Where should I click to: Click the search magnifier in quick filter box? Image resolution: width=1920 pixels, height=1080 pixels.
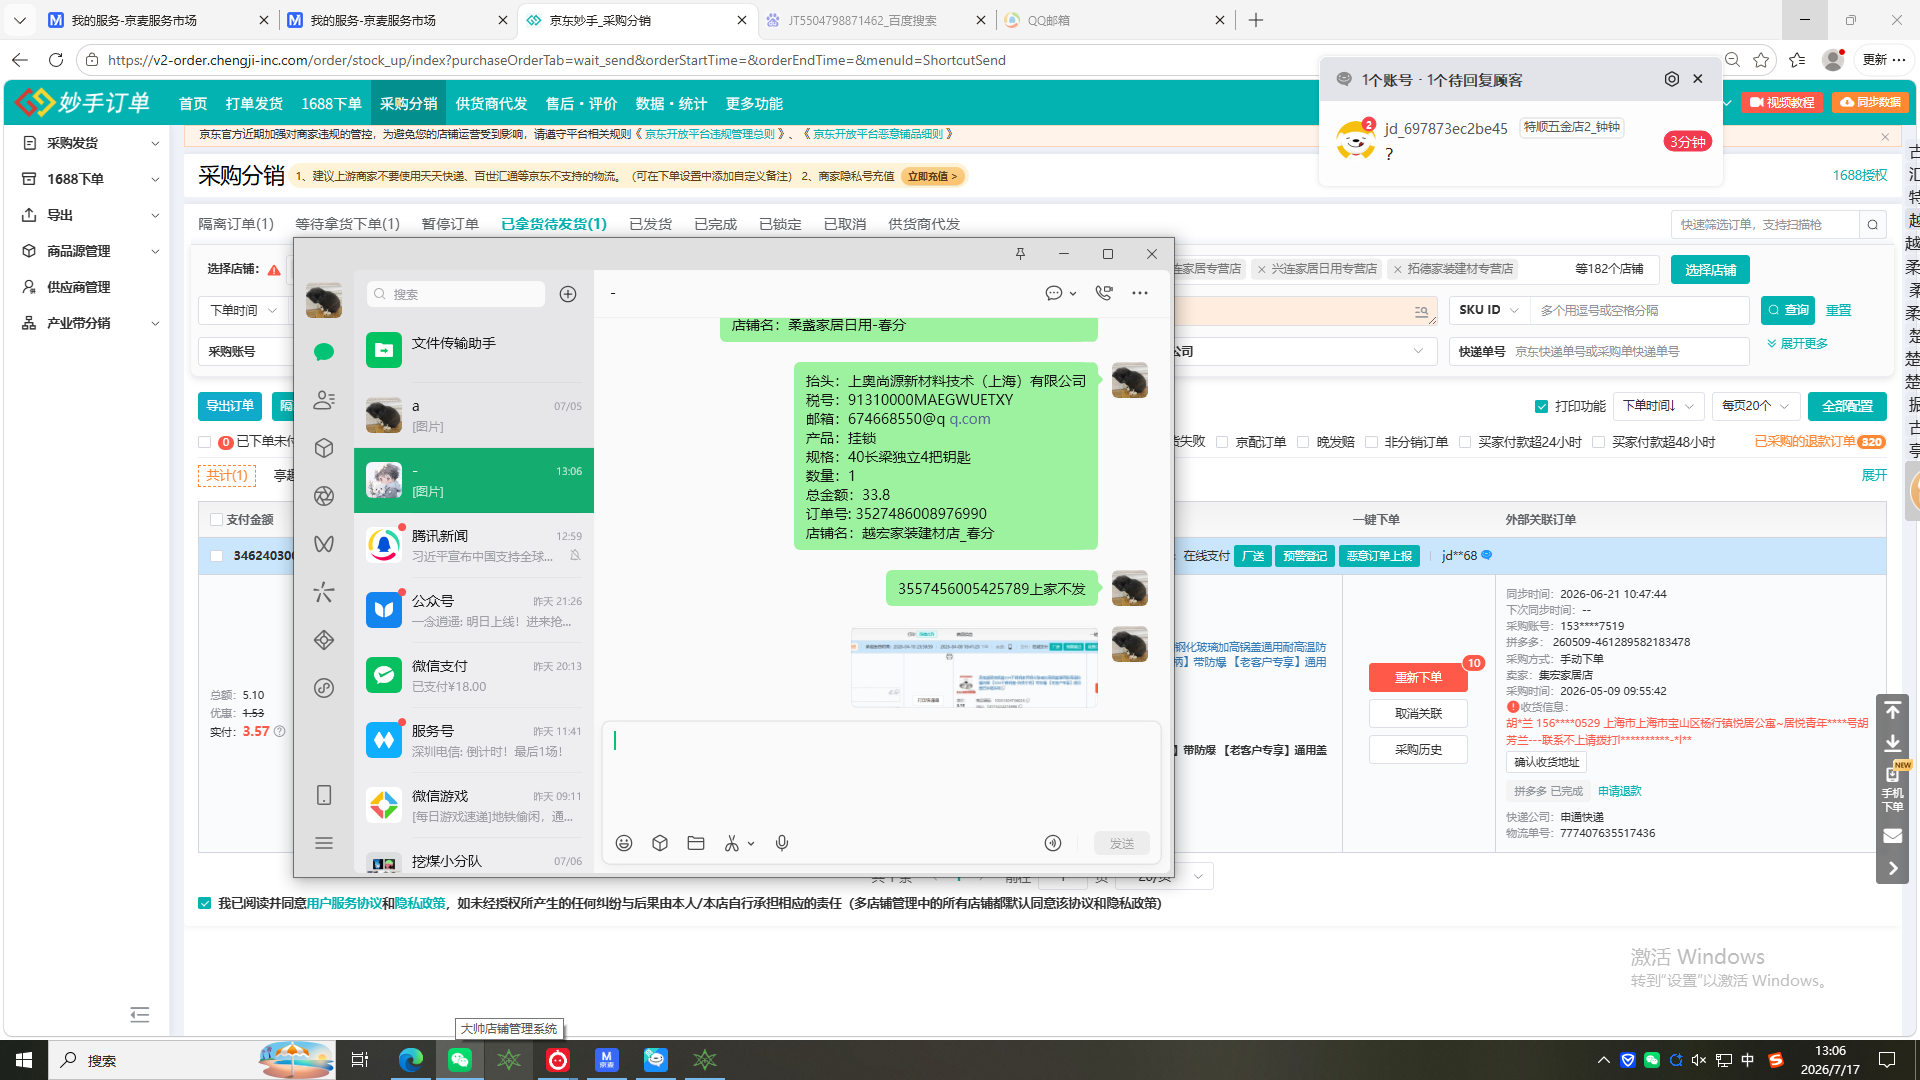point(1873,225)
